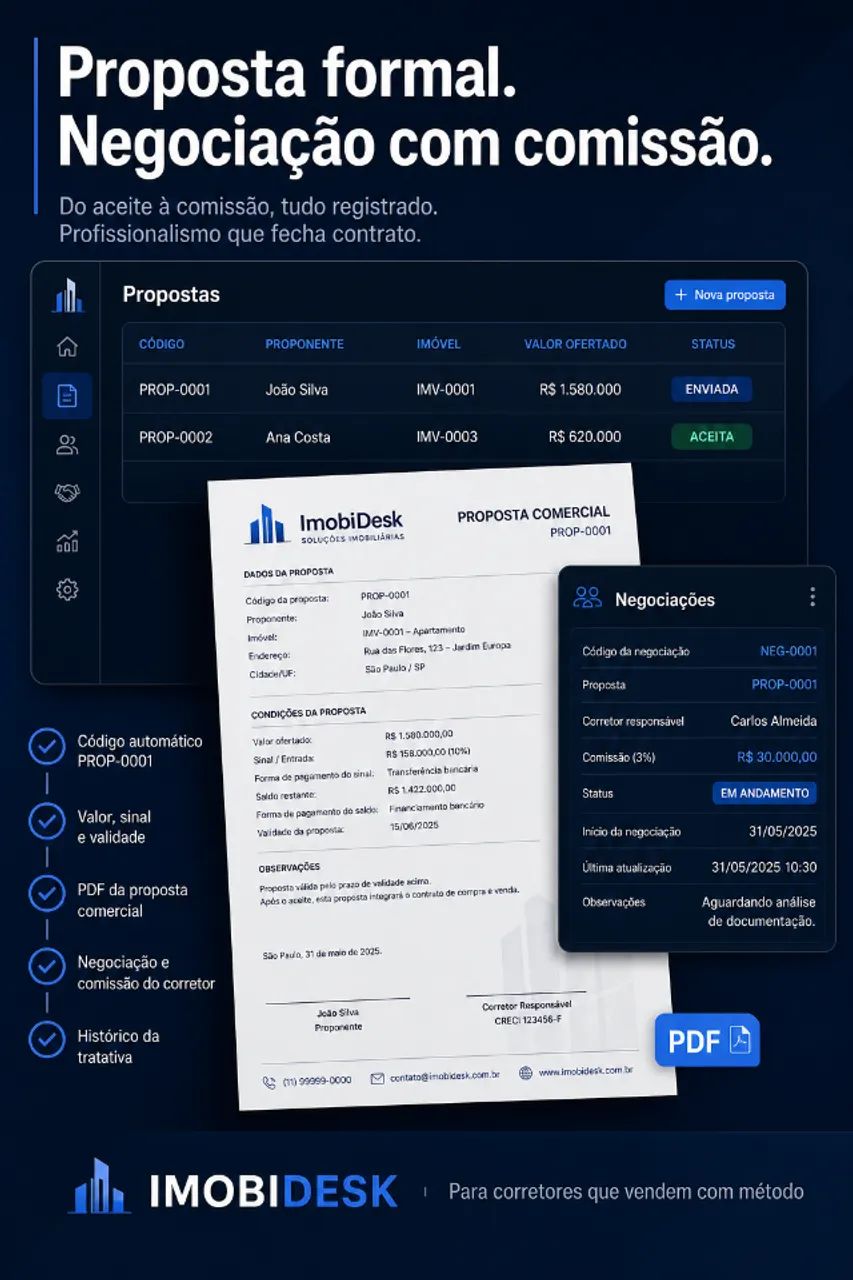Sort by the VALOR OFERTADO column header
This screenshot has width=853, height=1280.
click(x=575, y=344)
